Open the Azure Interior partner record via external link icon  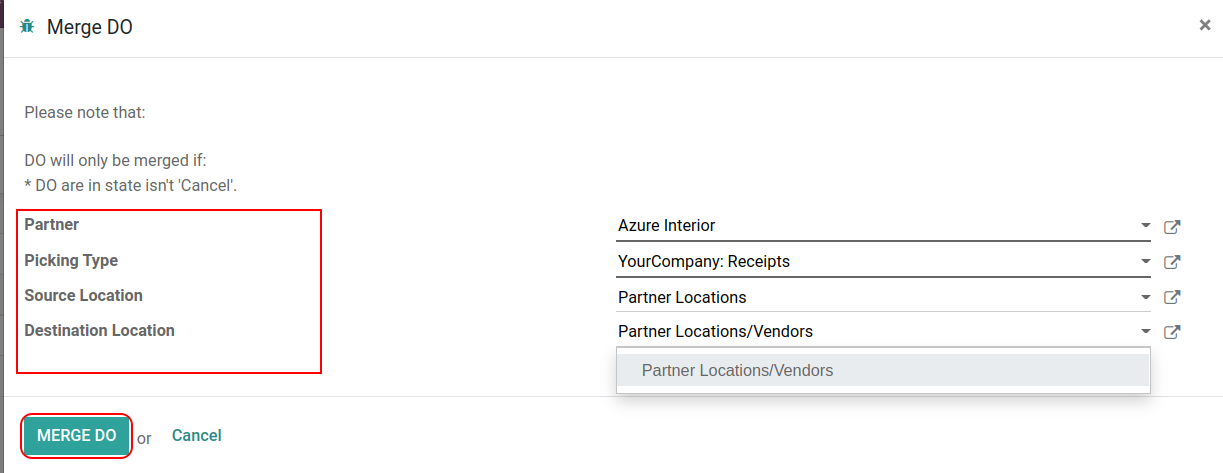pos(1172,227)
